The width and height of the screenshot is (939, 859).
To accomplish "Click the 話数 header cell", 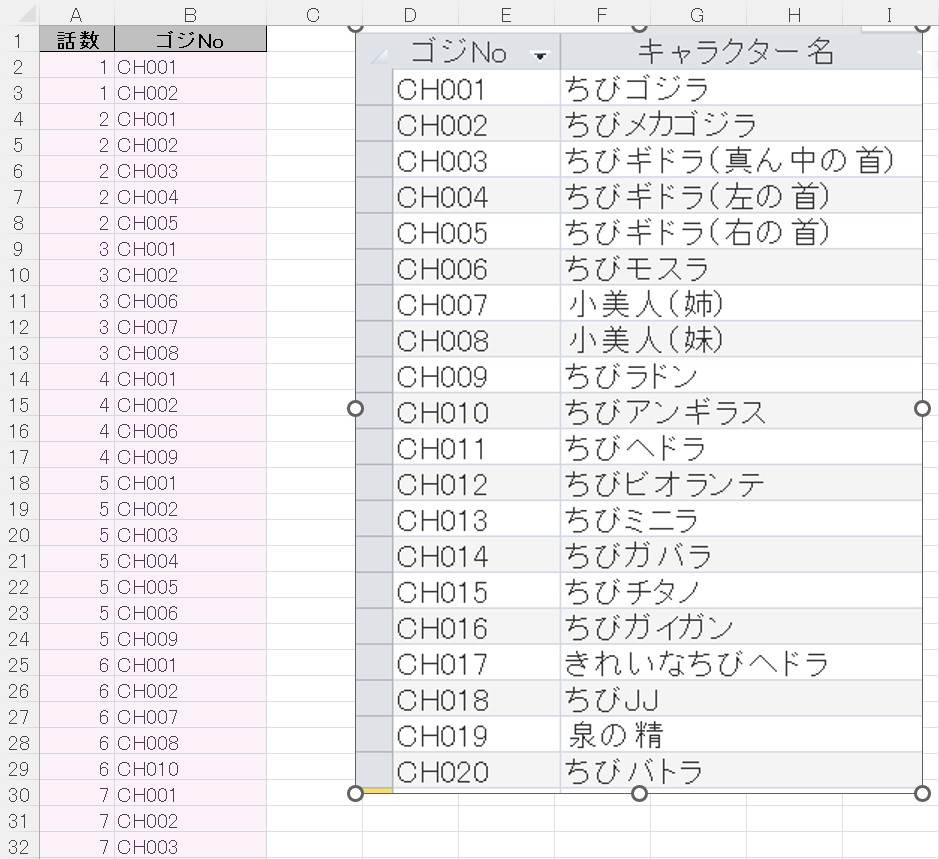I will 77,40.
